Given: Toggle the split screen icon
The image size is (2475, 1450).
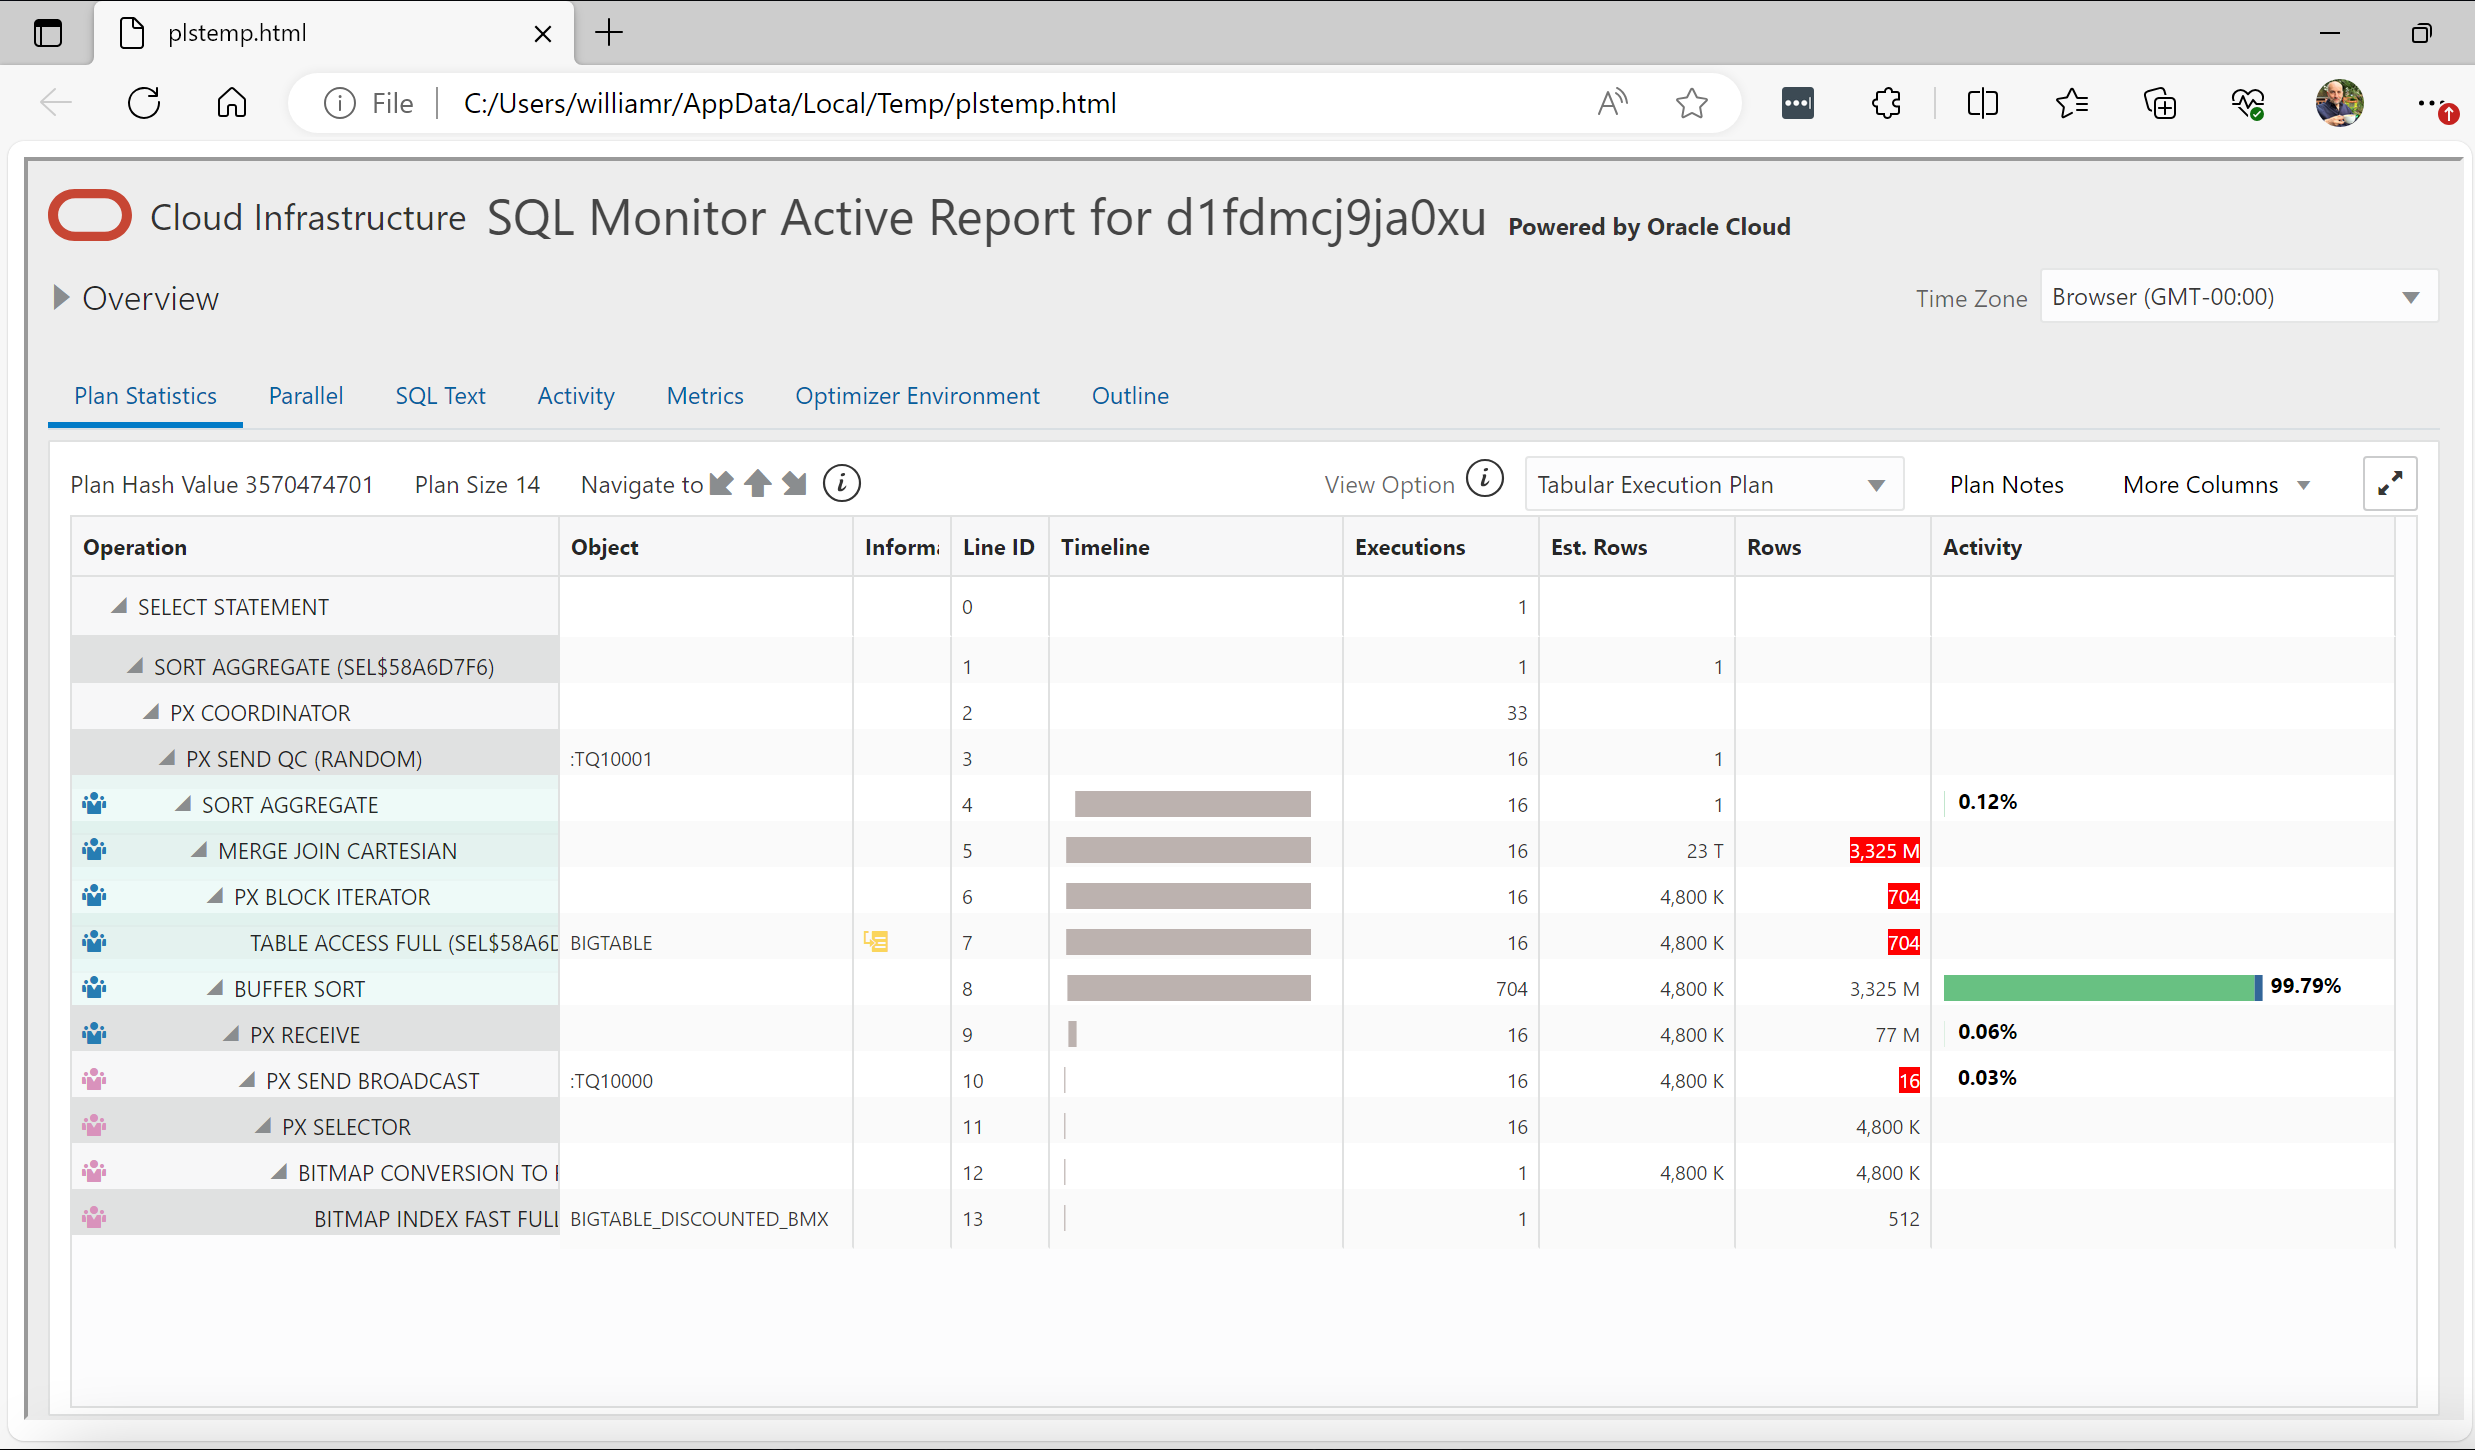Looking at the screenshot, I should click(1982, 103).
